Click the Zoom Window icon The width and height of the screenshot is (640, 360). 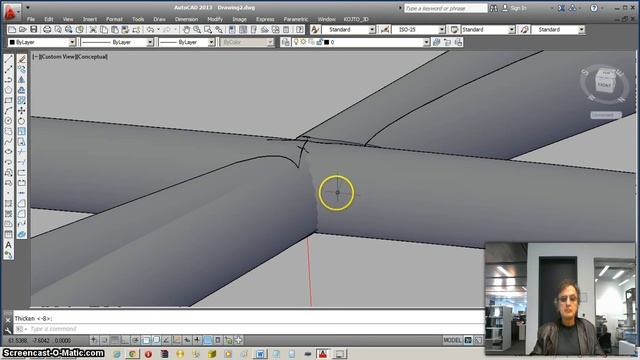point(208,29)
